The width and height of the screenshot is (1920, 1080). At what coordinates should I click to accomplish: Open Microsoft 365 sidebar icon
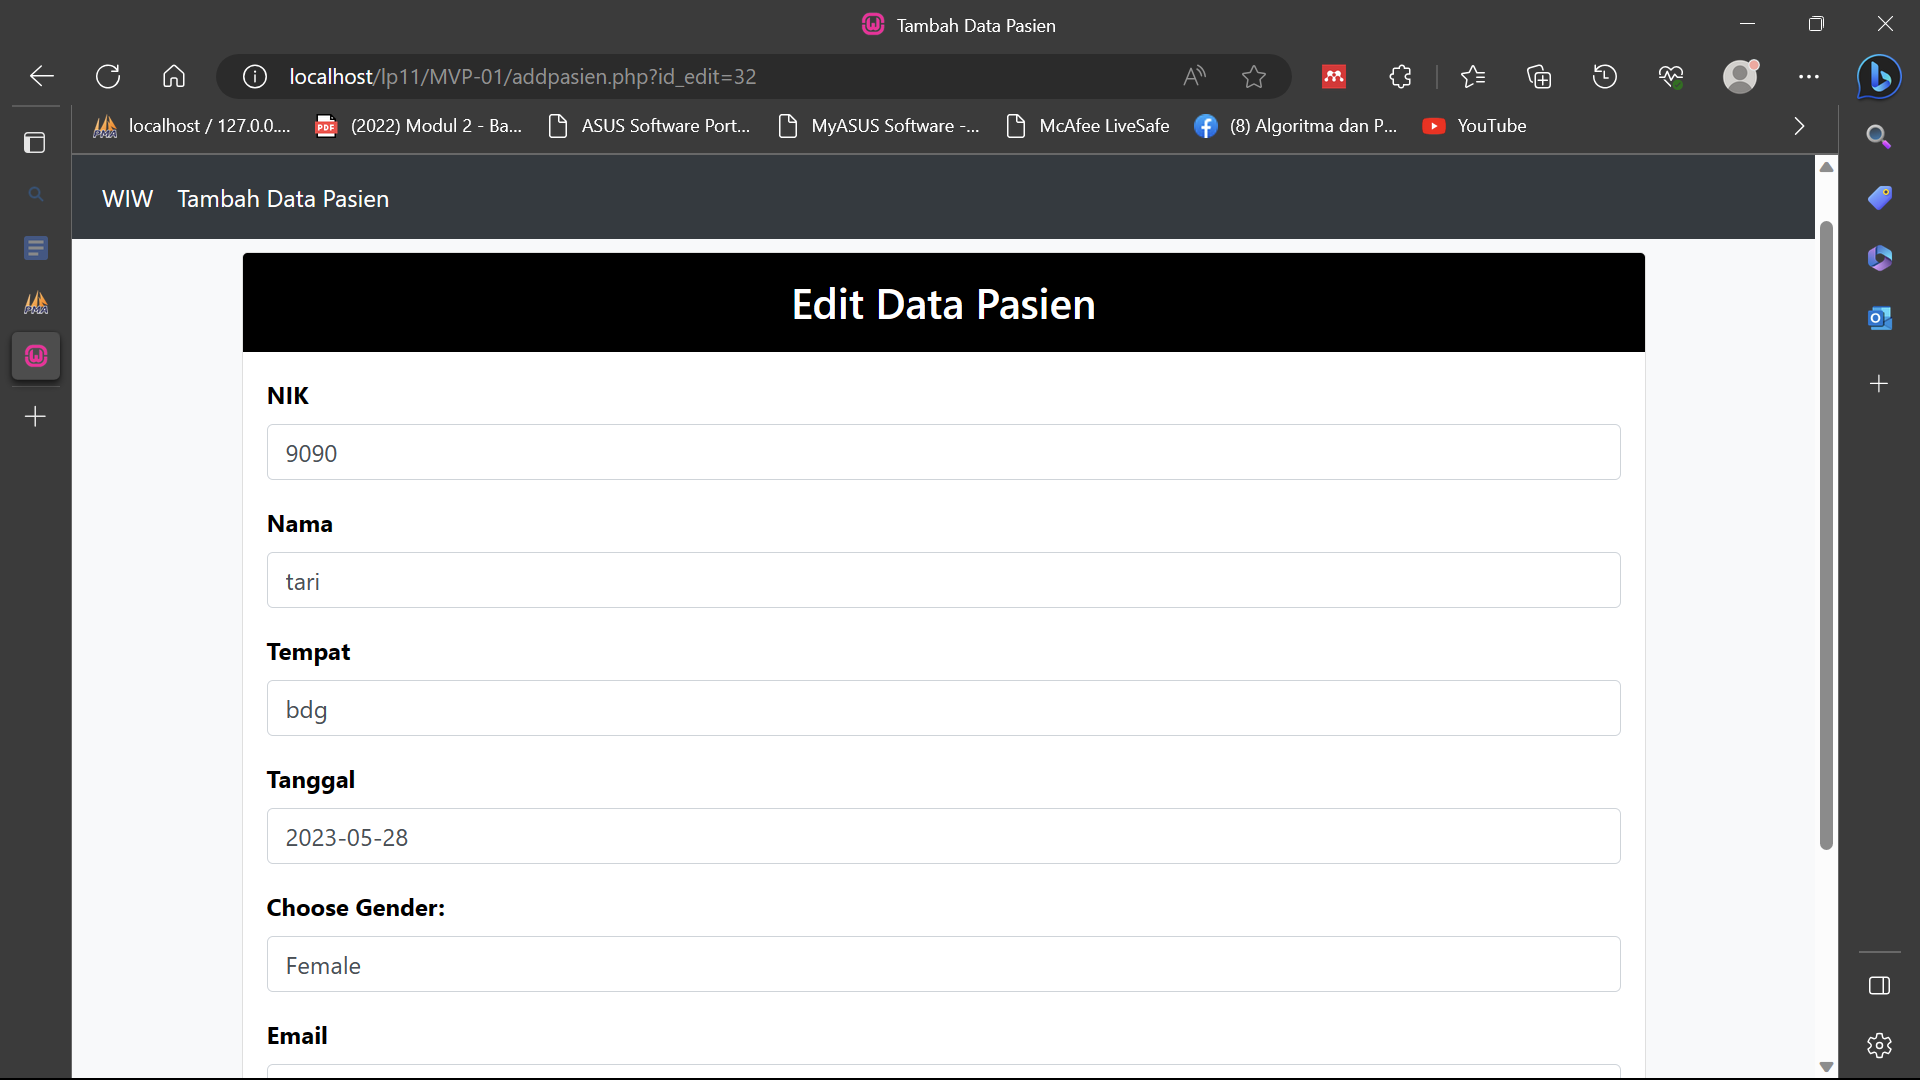coord(1881,257)
